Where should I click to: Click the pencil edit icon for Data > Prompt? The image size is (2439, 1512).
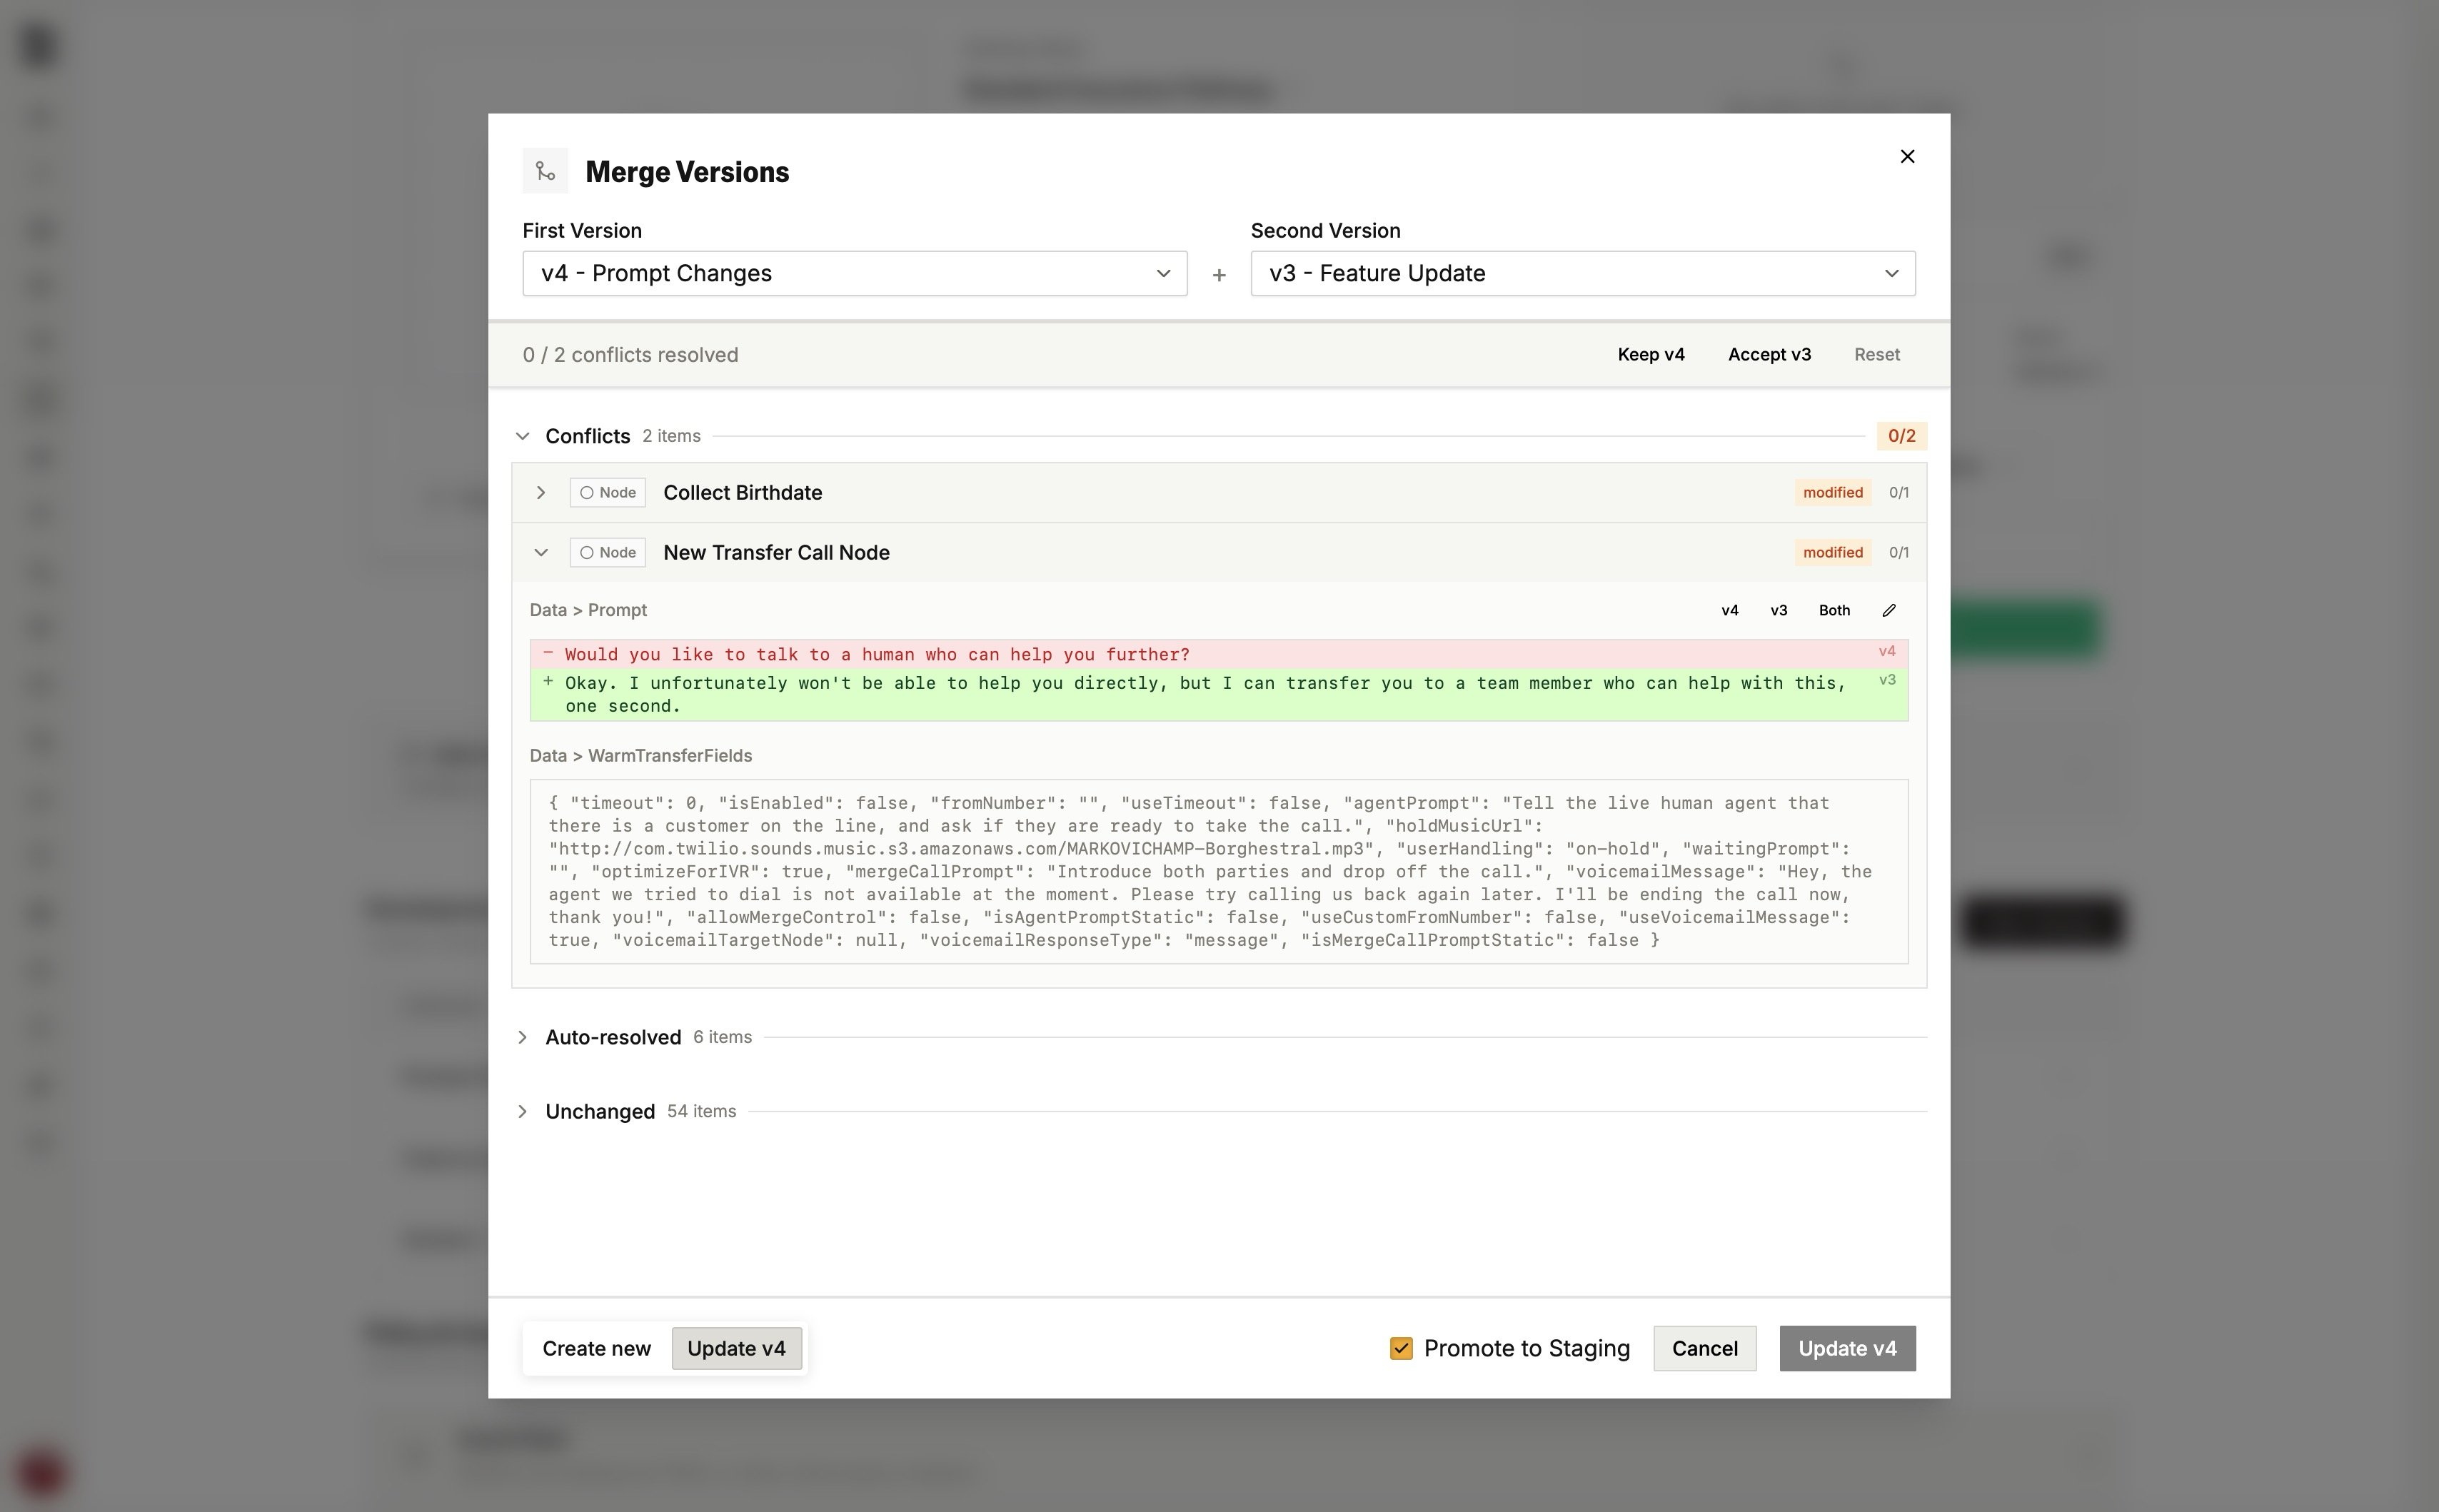pos(1889,610)
